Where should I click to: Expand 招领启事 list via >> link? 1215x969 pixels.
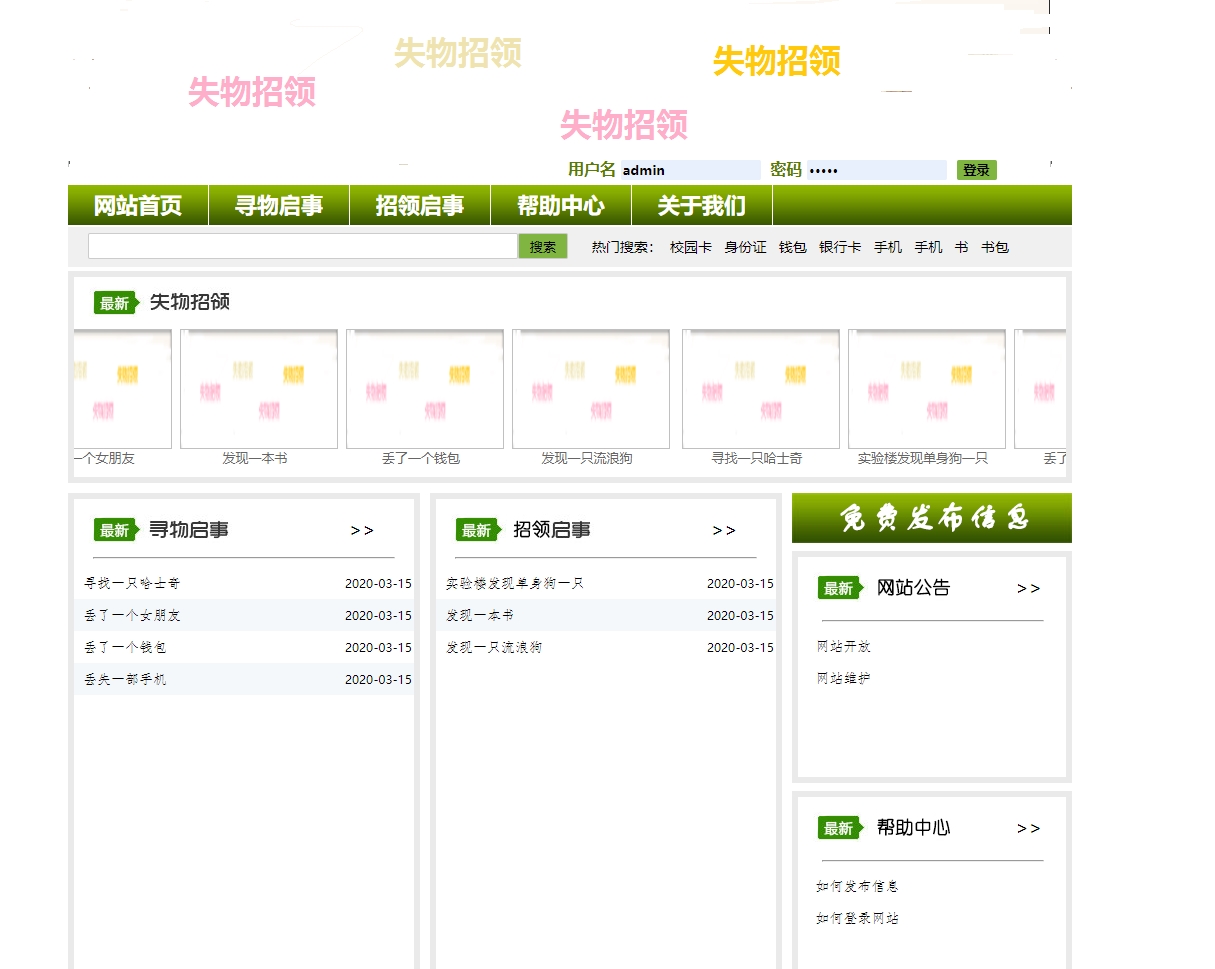pos(724,531)
